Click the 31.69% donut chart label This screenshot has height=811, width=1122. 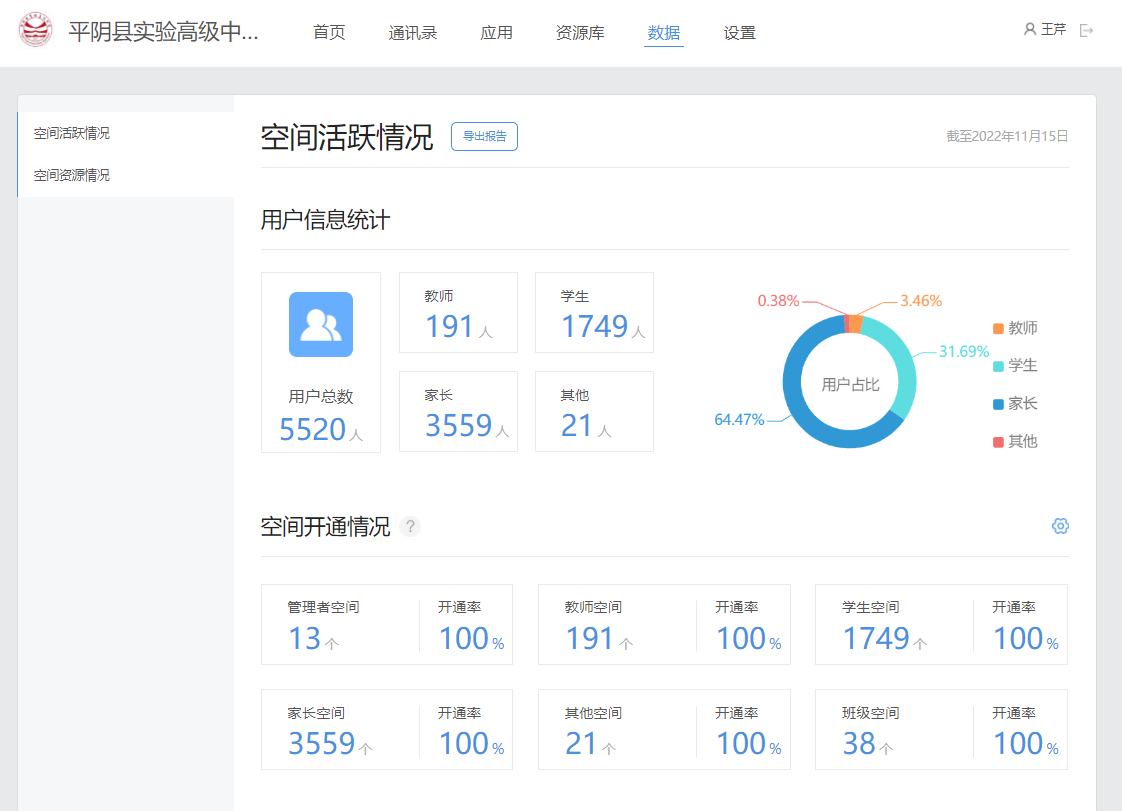(964, 351)
